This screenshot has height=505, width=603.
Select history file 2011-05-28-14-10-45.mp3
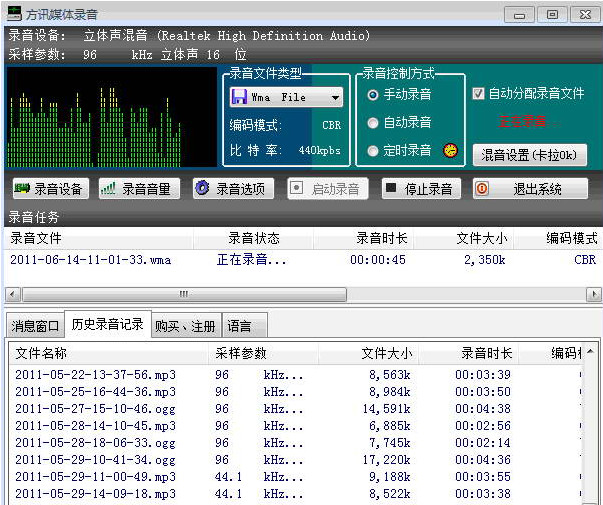pyautogui.click(x=95, y=426)
